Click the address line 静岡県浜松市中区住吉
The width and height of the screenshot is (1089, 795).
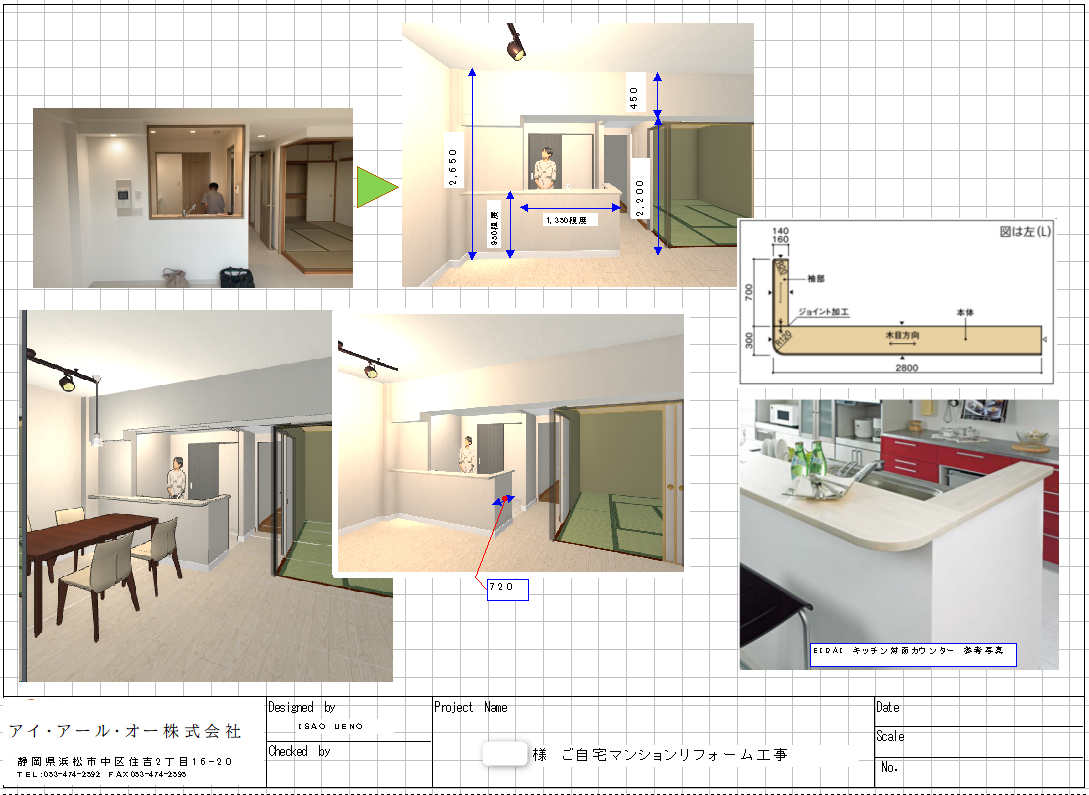click(x=124, y=762)
